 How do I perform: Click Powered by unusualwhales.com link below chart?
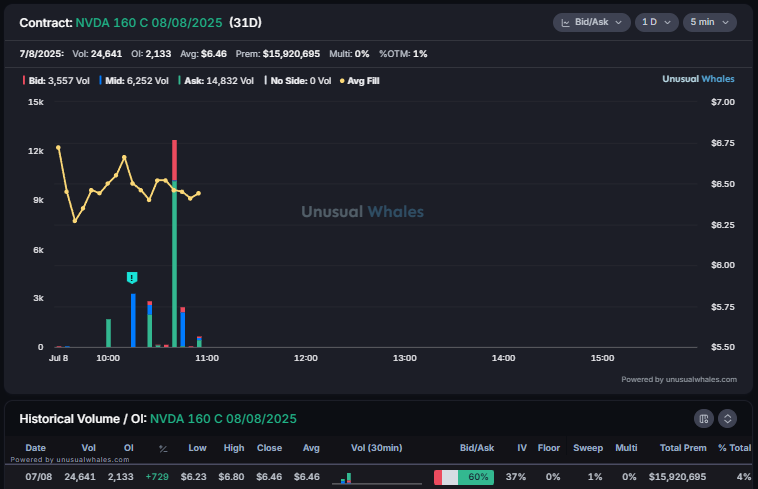click(x=679, y=379)
